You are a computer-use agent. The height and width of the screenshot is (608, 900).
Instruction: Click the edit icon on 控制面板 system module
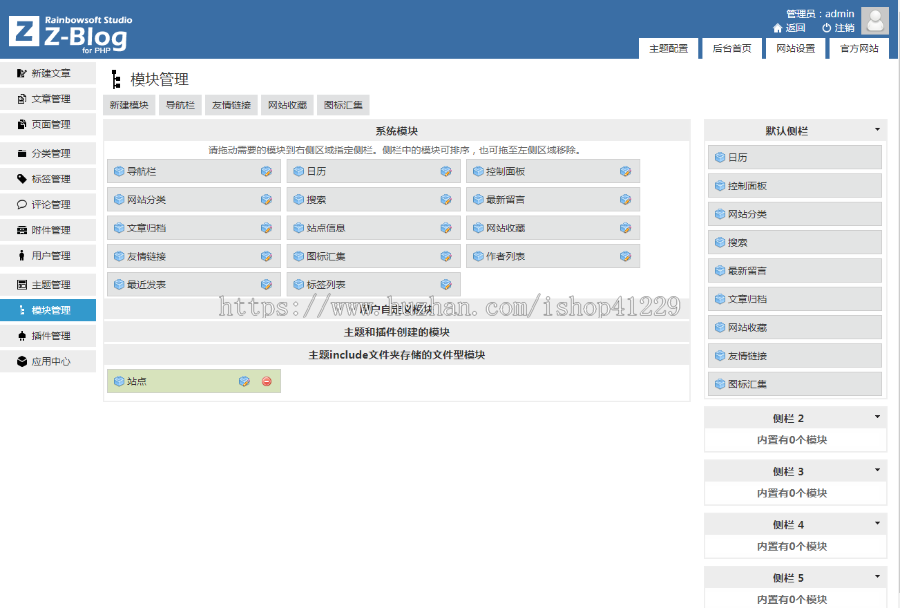pyautogui.click(x=625, y=171)
